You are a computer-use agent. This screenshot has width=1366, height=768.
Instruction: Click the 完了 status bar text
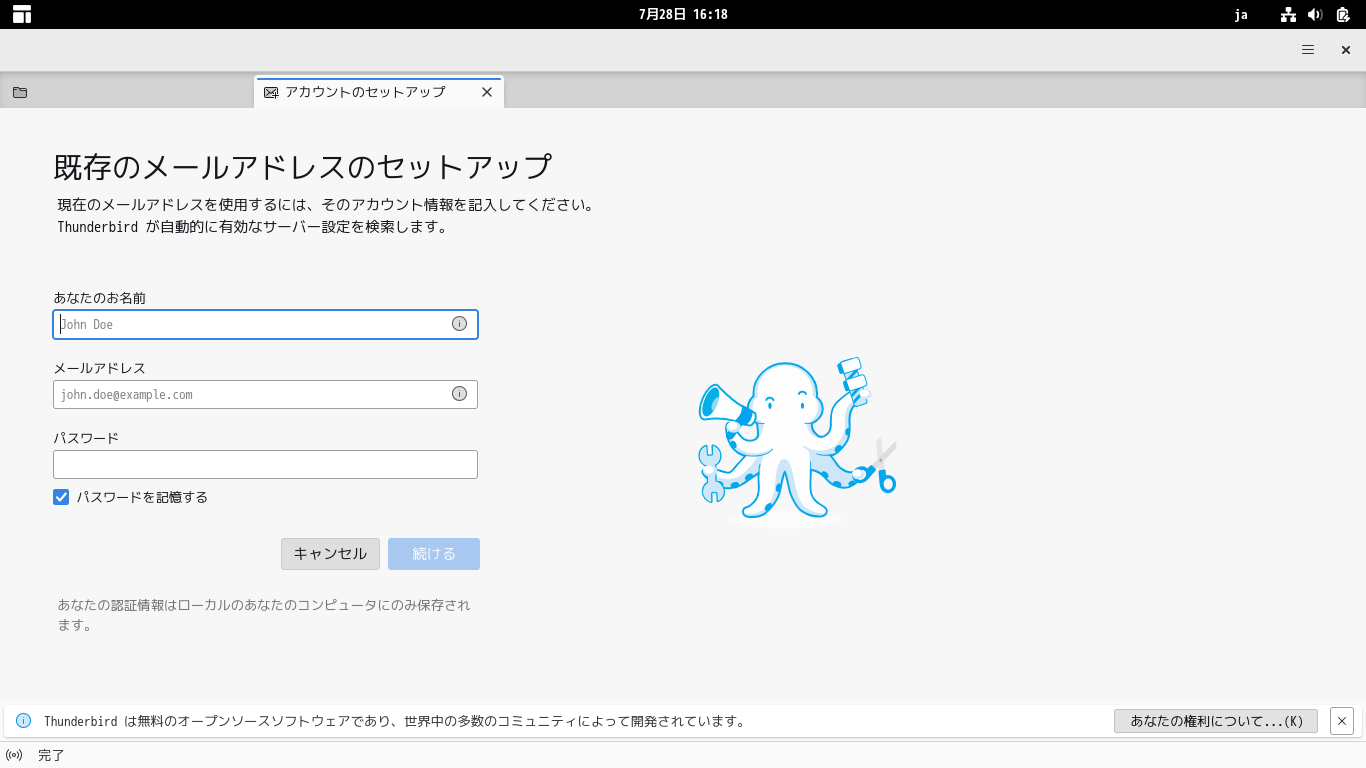pos(51,755)
